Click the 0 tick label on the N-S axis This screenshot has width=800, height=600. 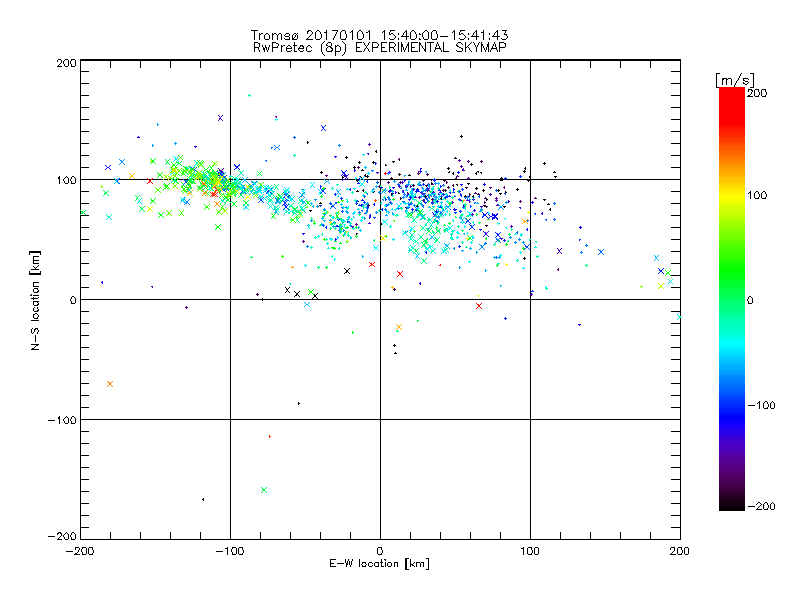(73, 300)
